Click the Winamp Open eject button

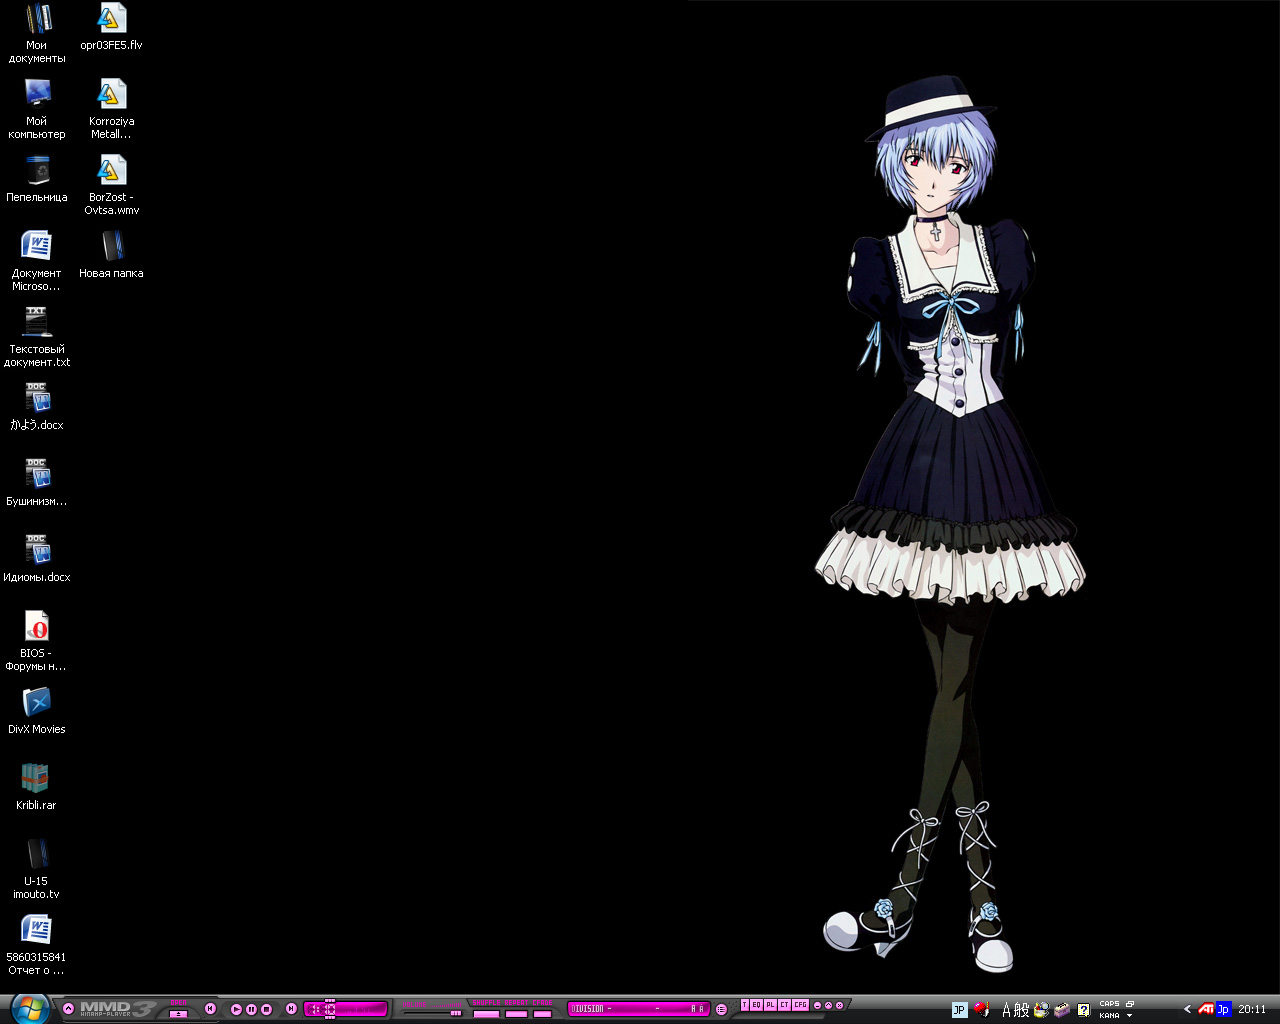pyautogui.click(x=178, y=1014)
